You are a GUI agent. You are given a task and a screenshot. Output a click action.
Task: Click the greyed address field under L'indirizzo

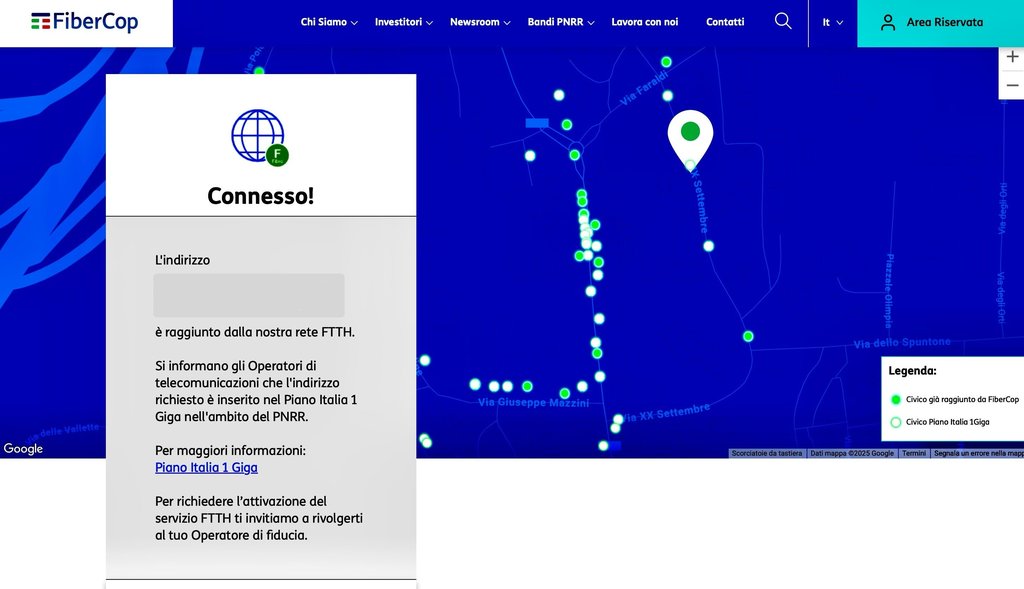point(249,295)
